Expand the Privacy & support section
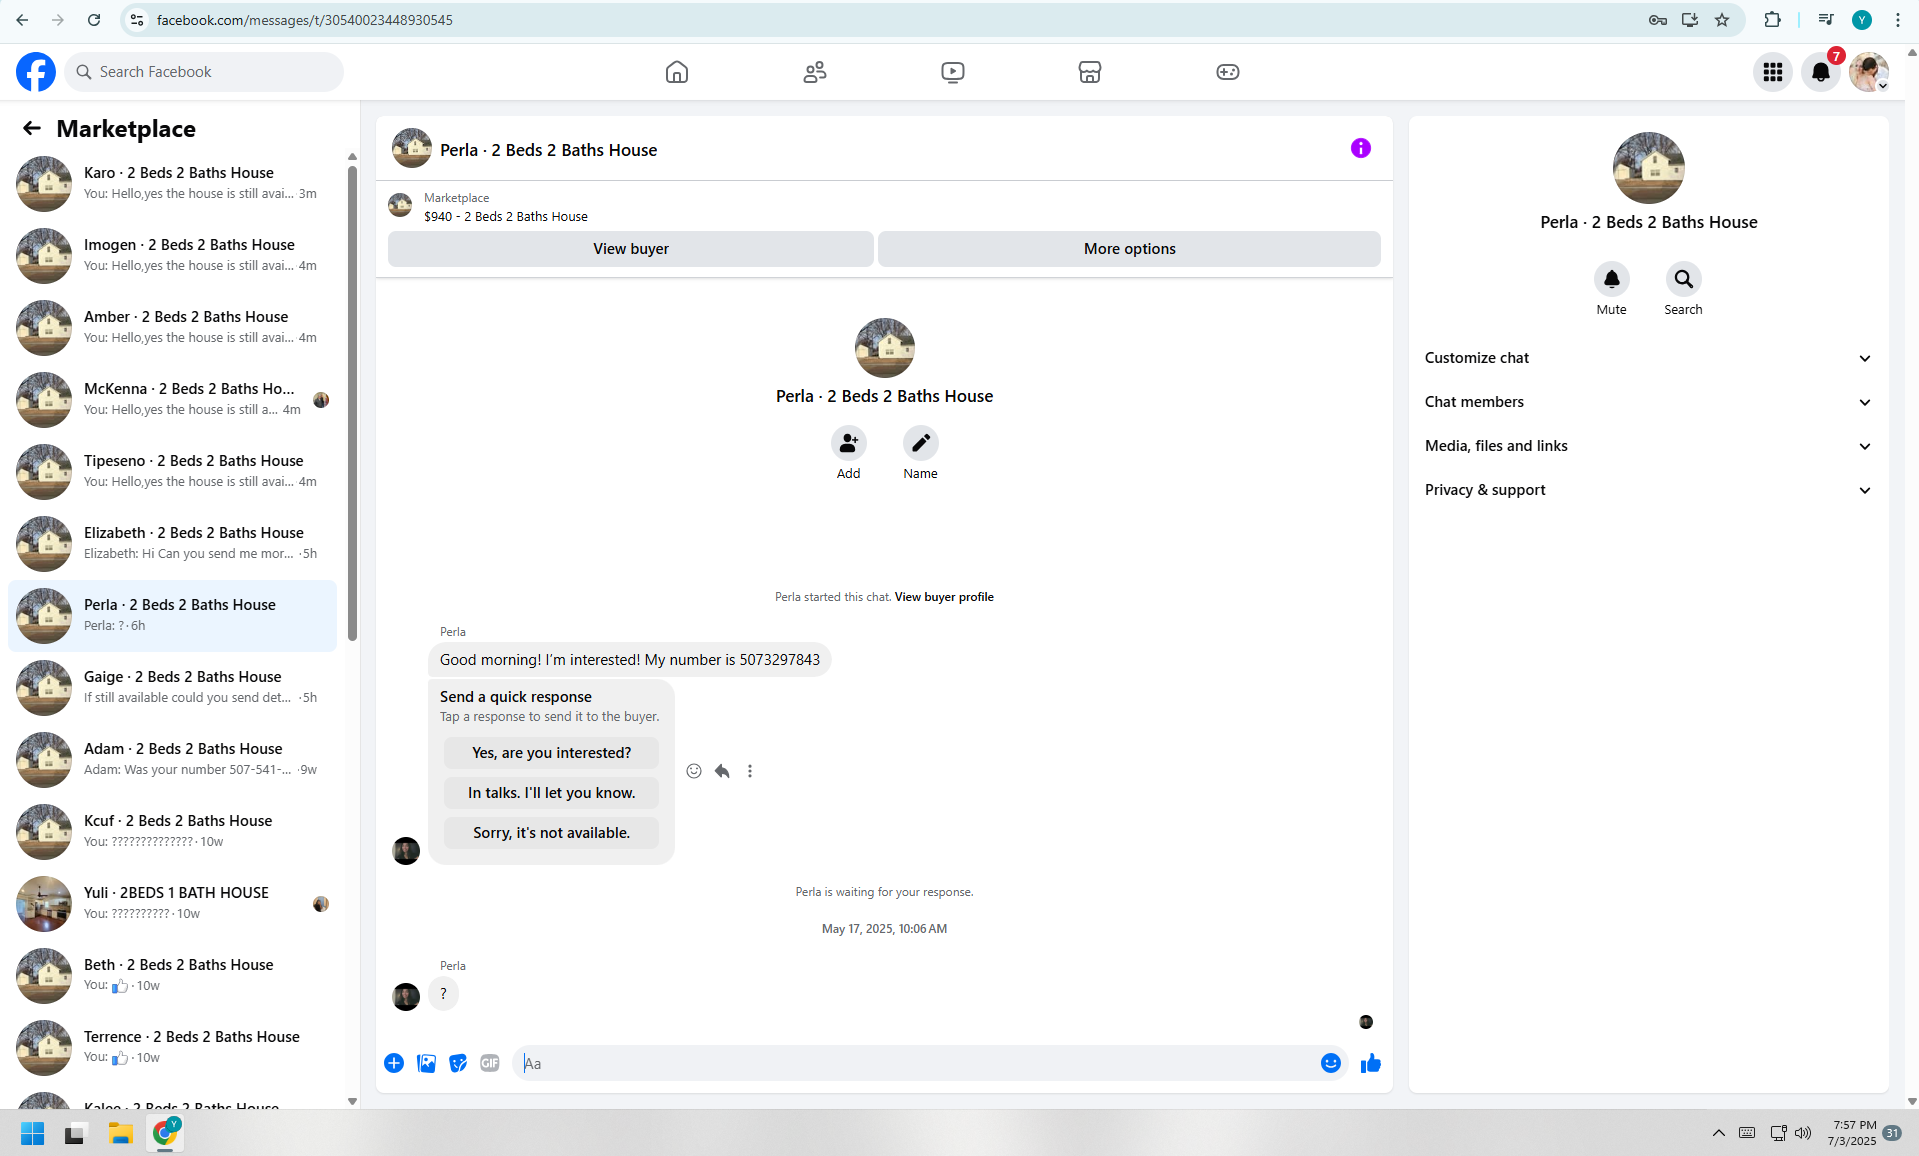The width and height of the screenshot is (1919, 1156). [x=1648, y=490]
